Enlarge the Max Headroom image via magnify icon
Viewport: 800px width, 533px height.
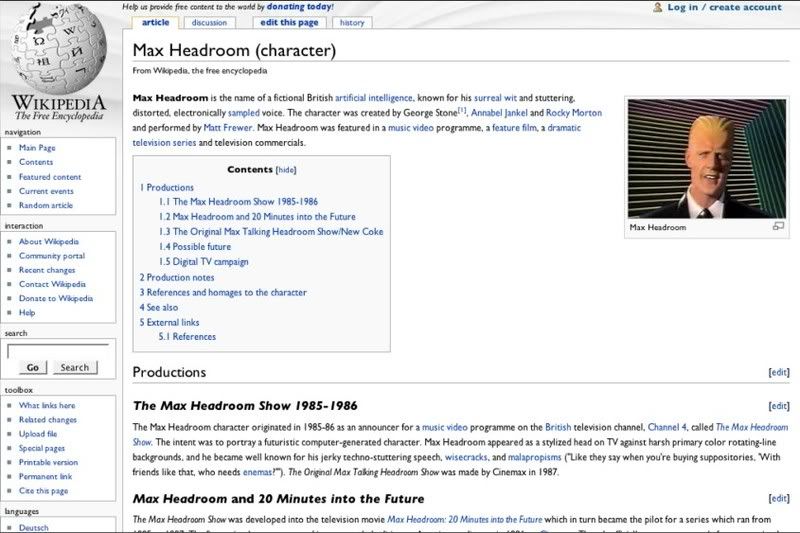coord(778,226)
